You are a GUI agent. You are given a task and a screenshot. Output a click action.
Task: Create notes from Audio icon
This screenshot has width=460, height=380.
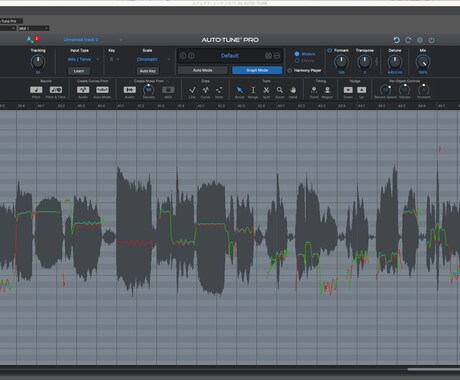(x=129, y=90)
